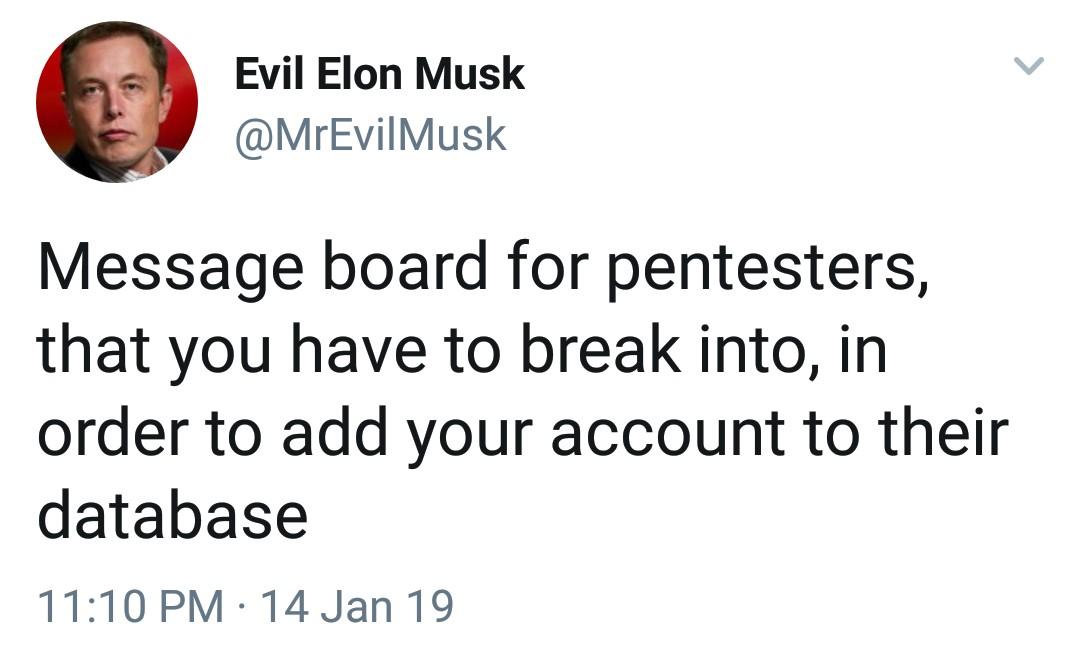Image resolution: width=1080 pixels, height=656 pixels.
Task: Click "Message board" at the tweet start
Action: coord(263,267)
